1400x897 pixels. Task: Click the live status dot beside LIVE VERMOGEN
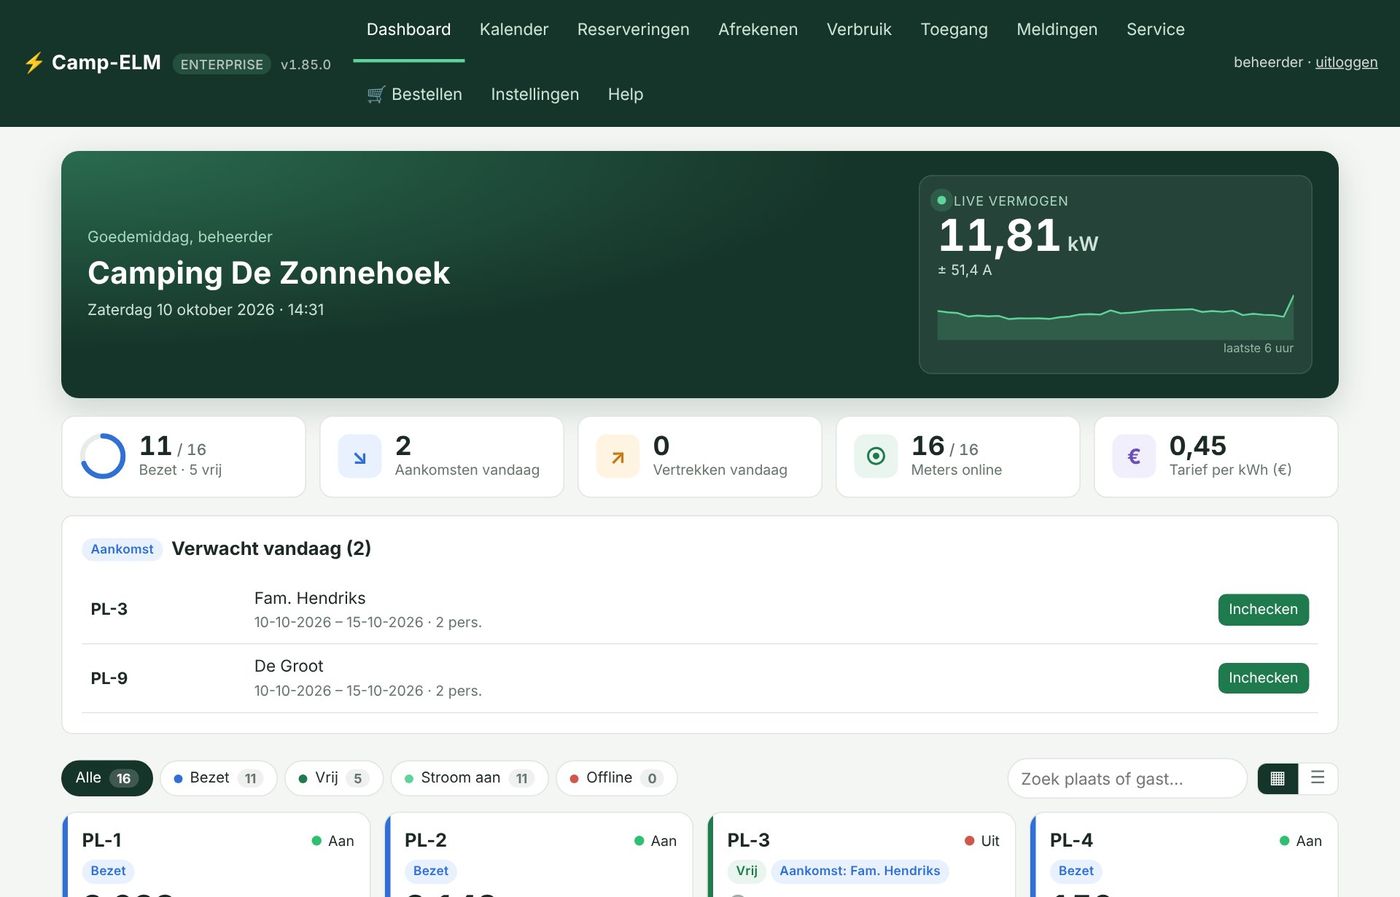[x=941, y=200]
